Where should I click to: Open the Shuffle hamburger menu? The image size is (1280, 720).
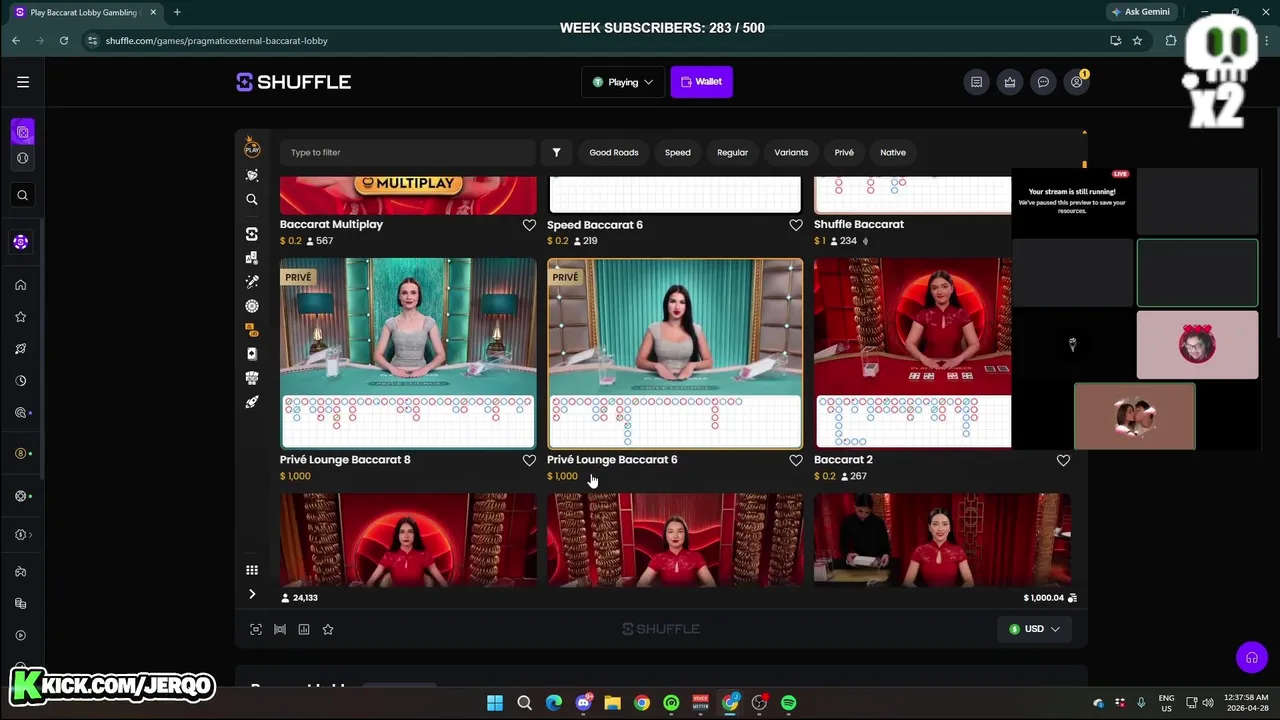click(23, 82)
